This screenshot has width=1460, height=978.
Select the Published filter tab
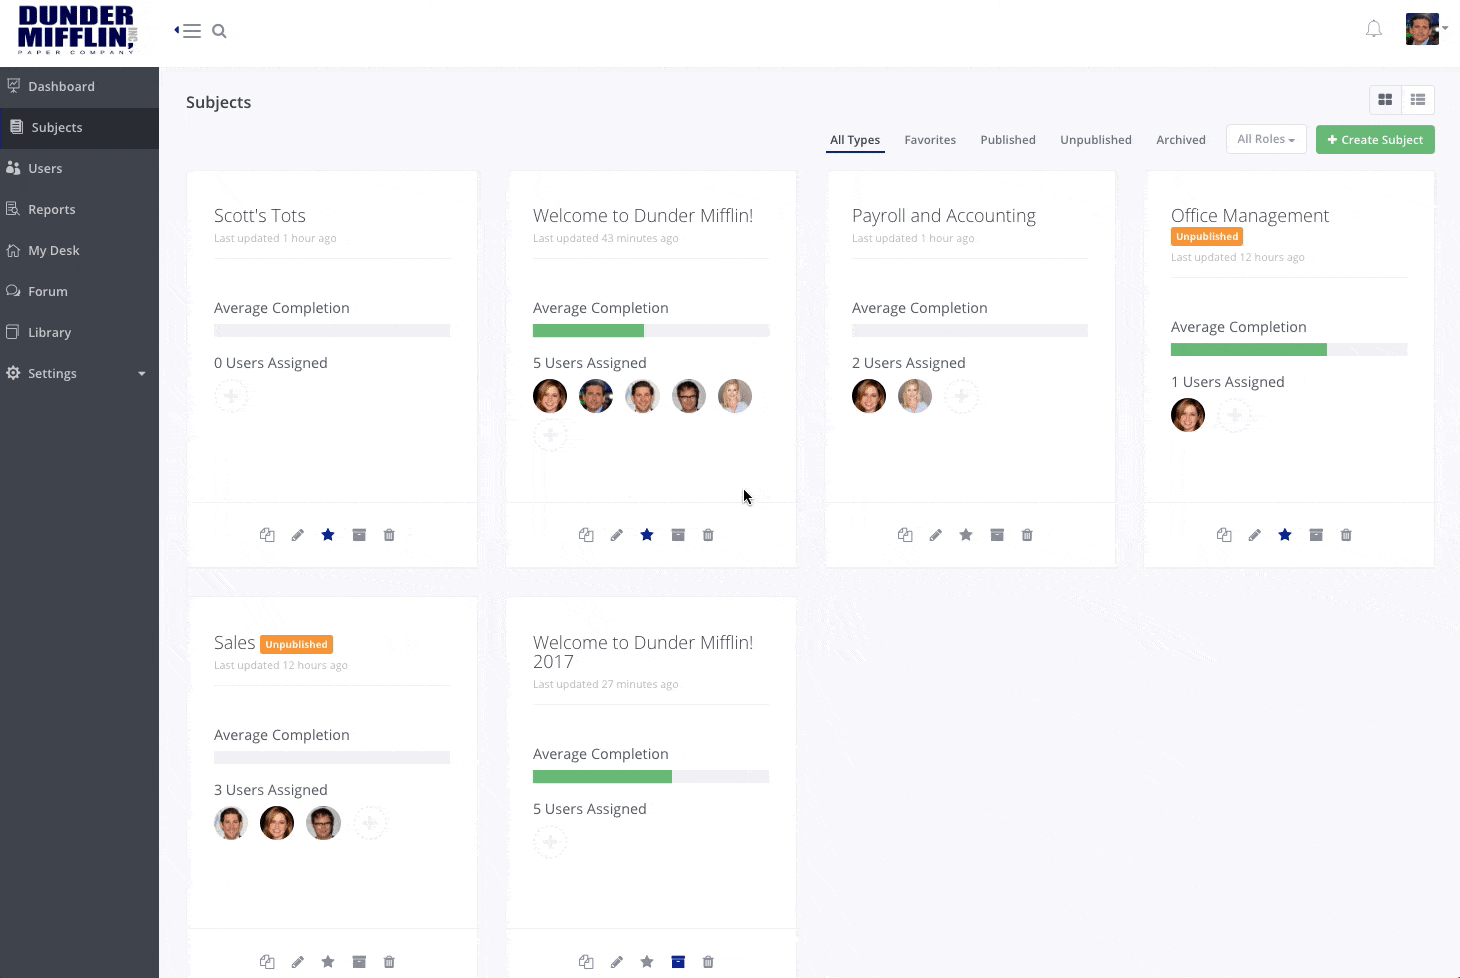point(1008,140)
